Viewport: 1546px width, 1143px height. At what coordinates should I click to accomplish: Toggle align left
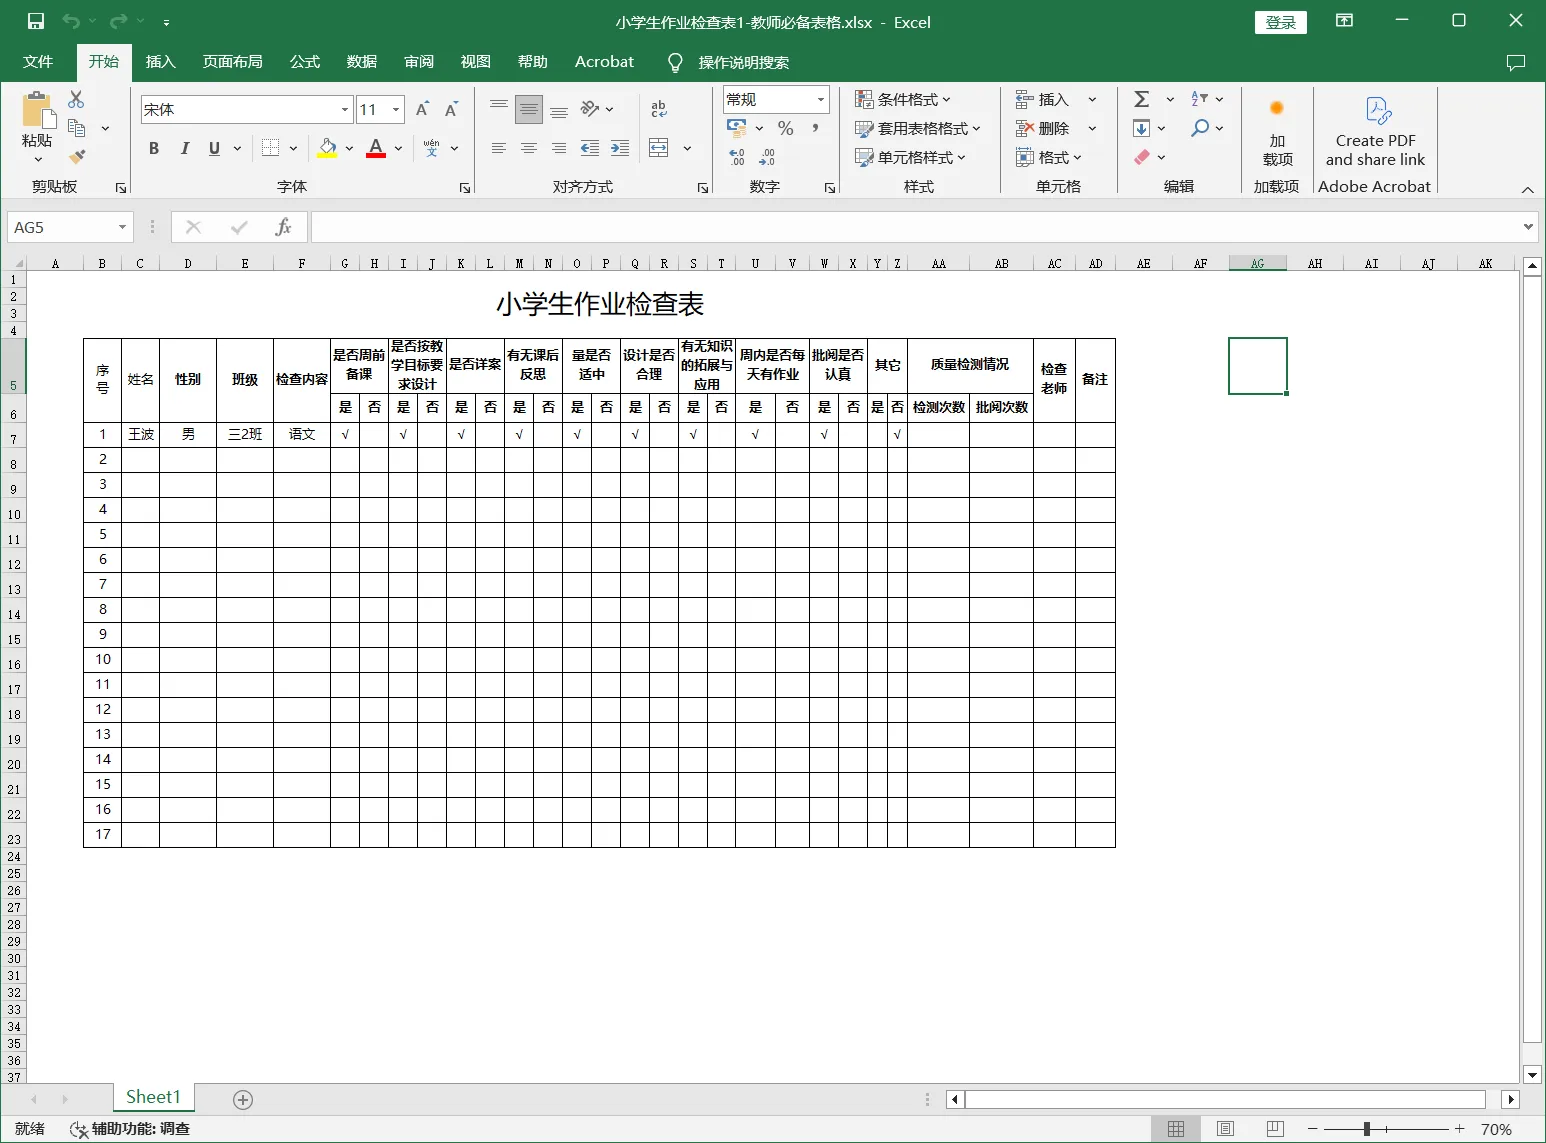point(499,148)
